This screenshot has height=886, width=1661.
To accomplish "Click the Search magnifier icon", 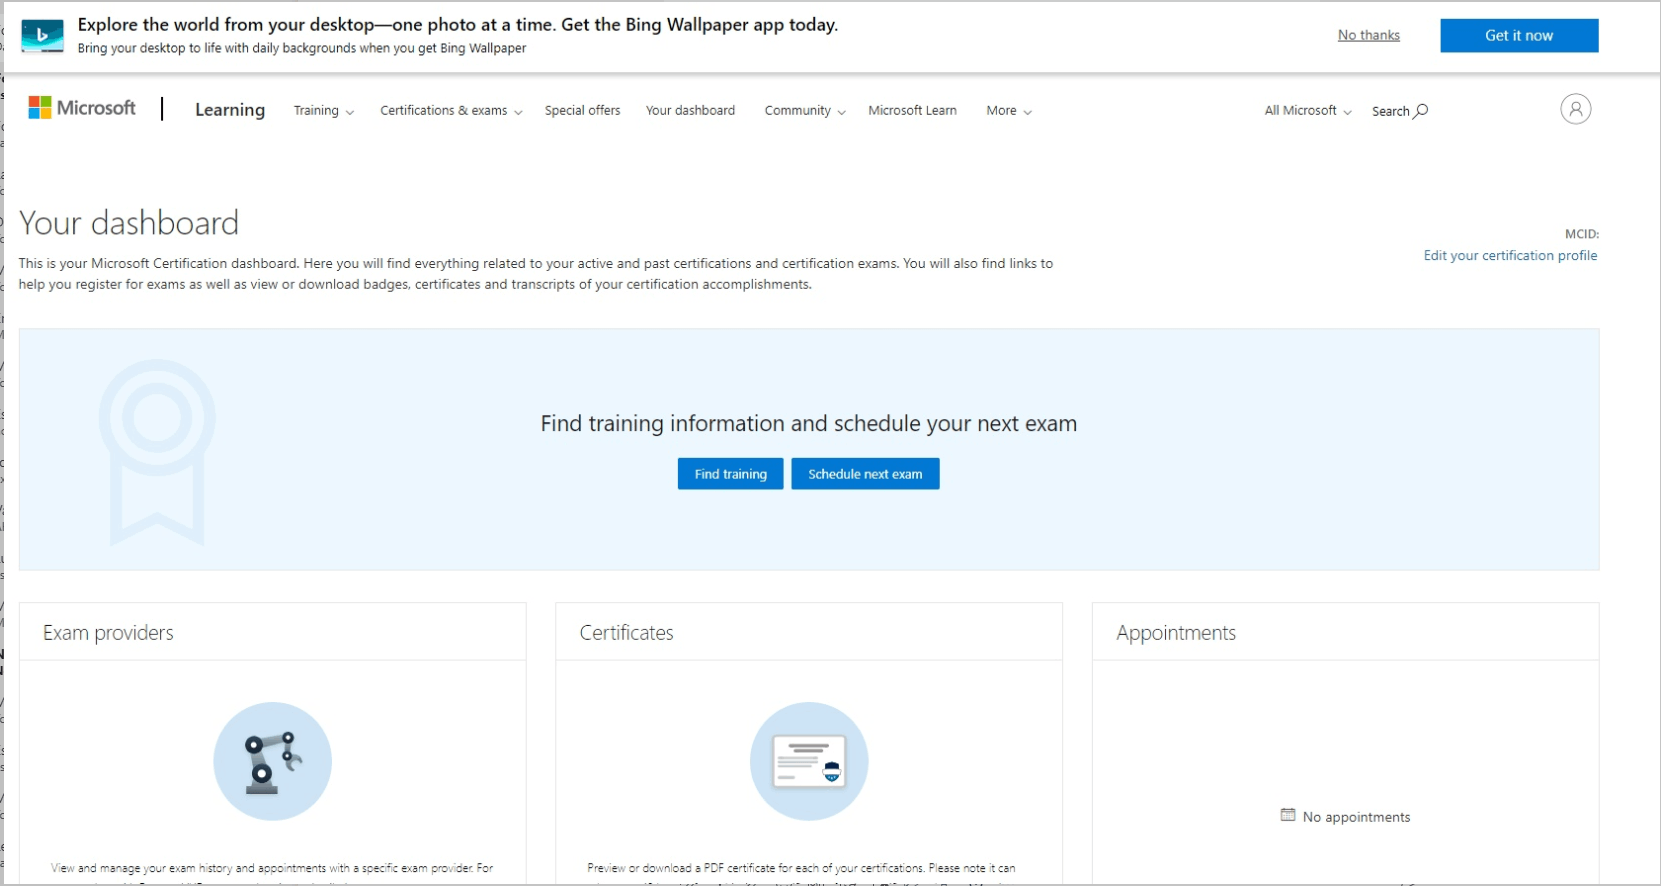I will [1421, 111].
